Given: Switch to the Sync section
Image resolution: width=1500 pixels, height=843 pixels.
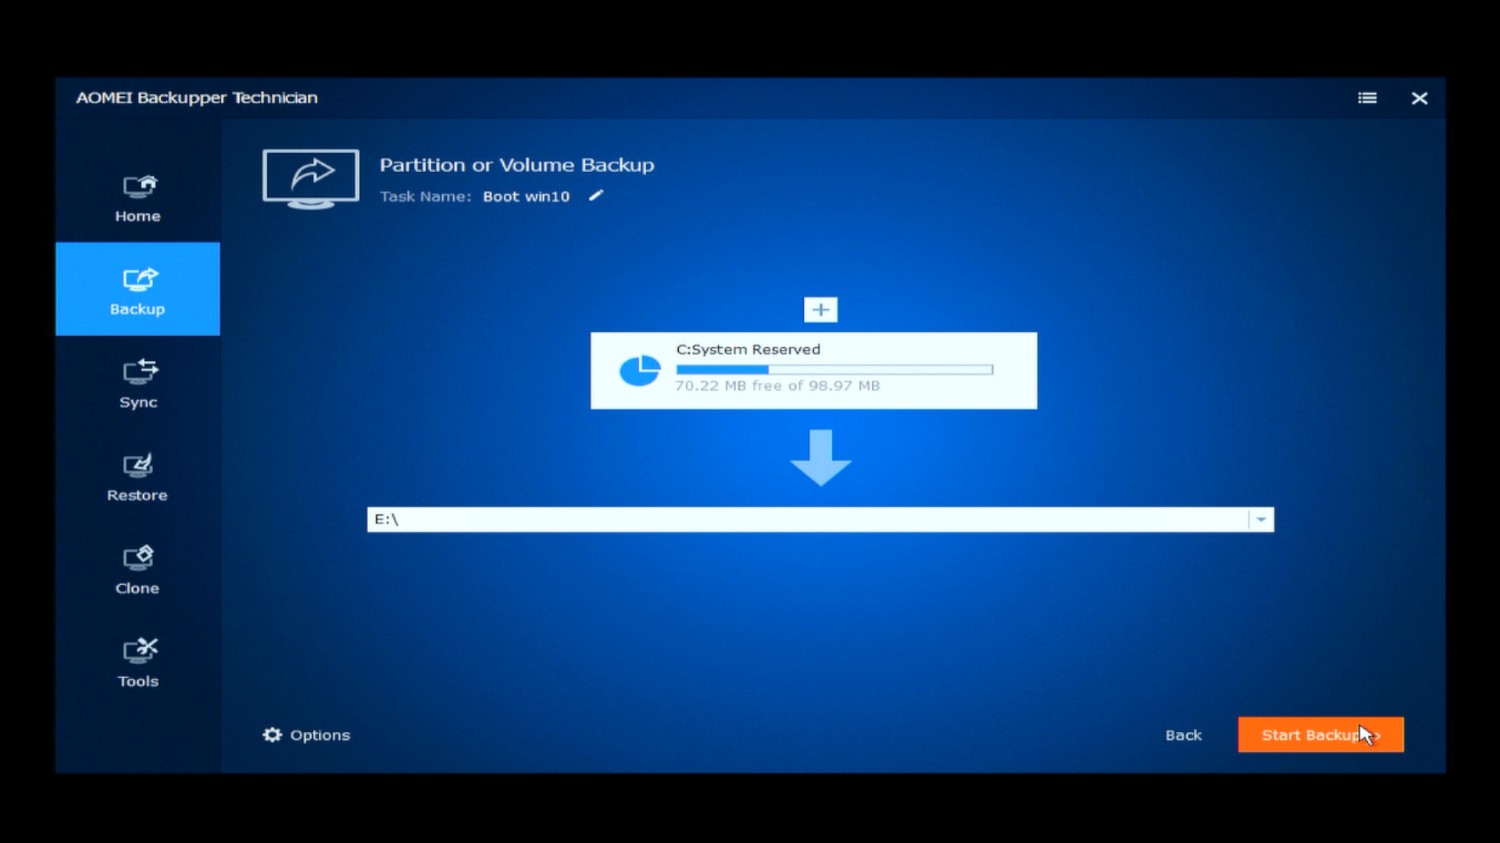Looking at the screenshot, I should [138, 383].
